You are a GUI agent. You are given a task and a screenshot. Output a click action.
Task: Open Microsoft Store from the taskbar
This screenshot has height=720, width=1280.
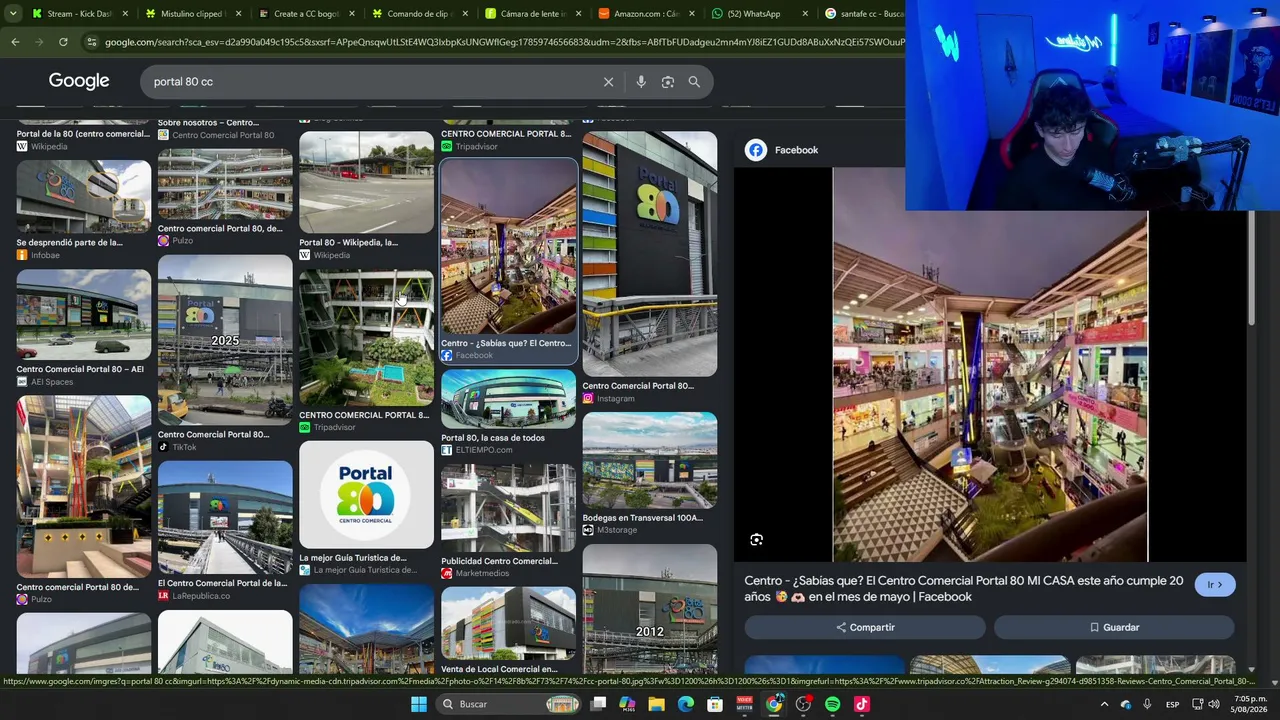715,704
